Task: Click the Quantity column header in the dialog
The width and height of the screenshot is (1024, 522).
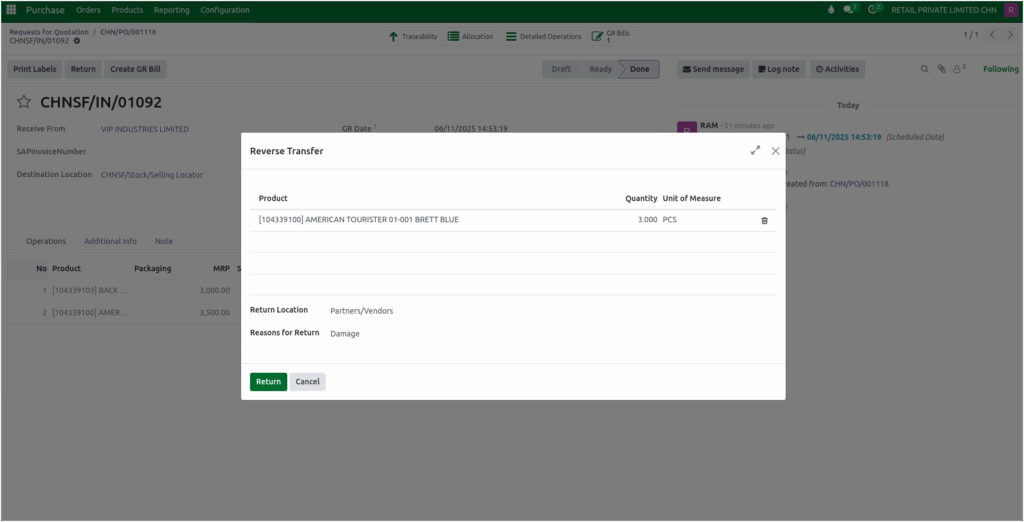Action: (x=641, y=199)
